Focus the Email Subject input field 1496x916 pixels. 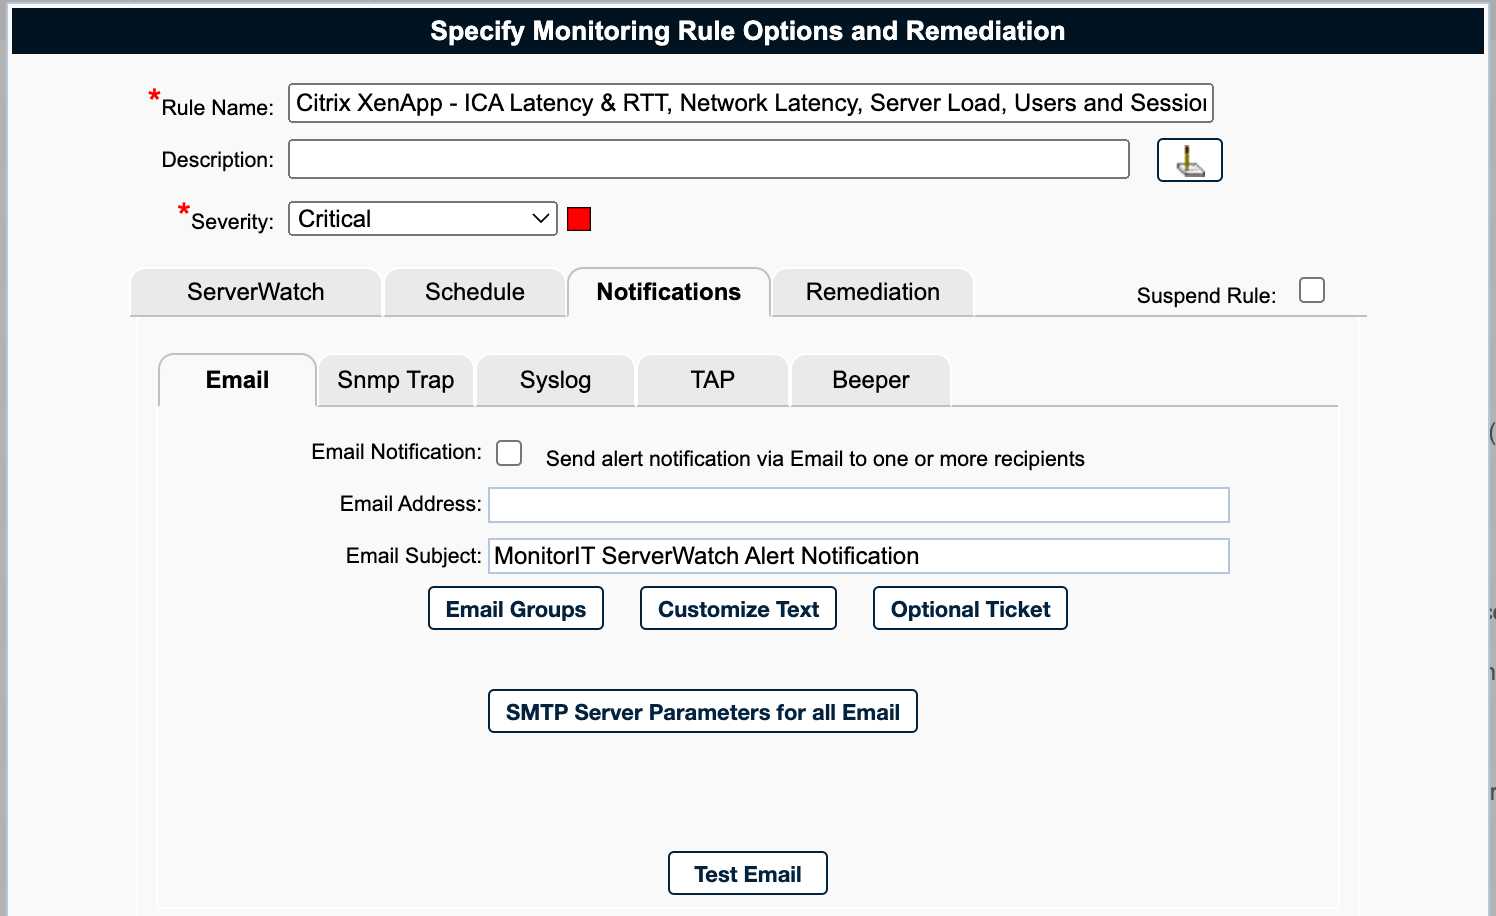(x=859, y=556)
